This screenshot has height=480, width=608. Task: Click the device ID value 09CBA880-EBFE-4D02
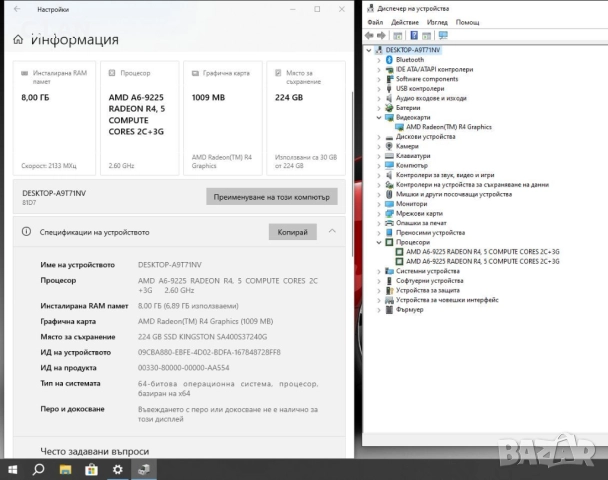(209, 352)
